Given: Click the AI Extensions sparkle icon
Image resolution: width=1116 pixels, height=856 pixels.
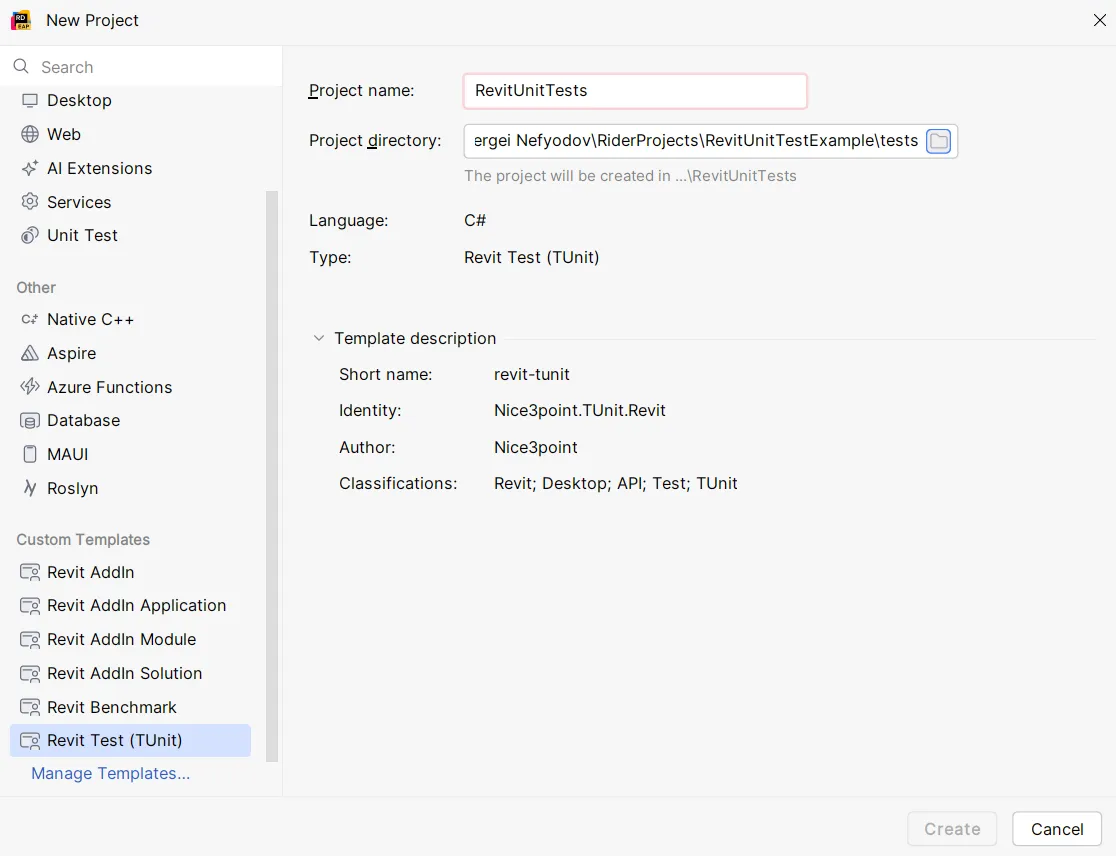Looking at the screenshot, I should point(30,169).
